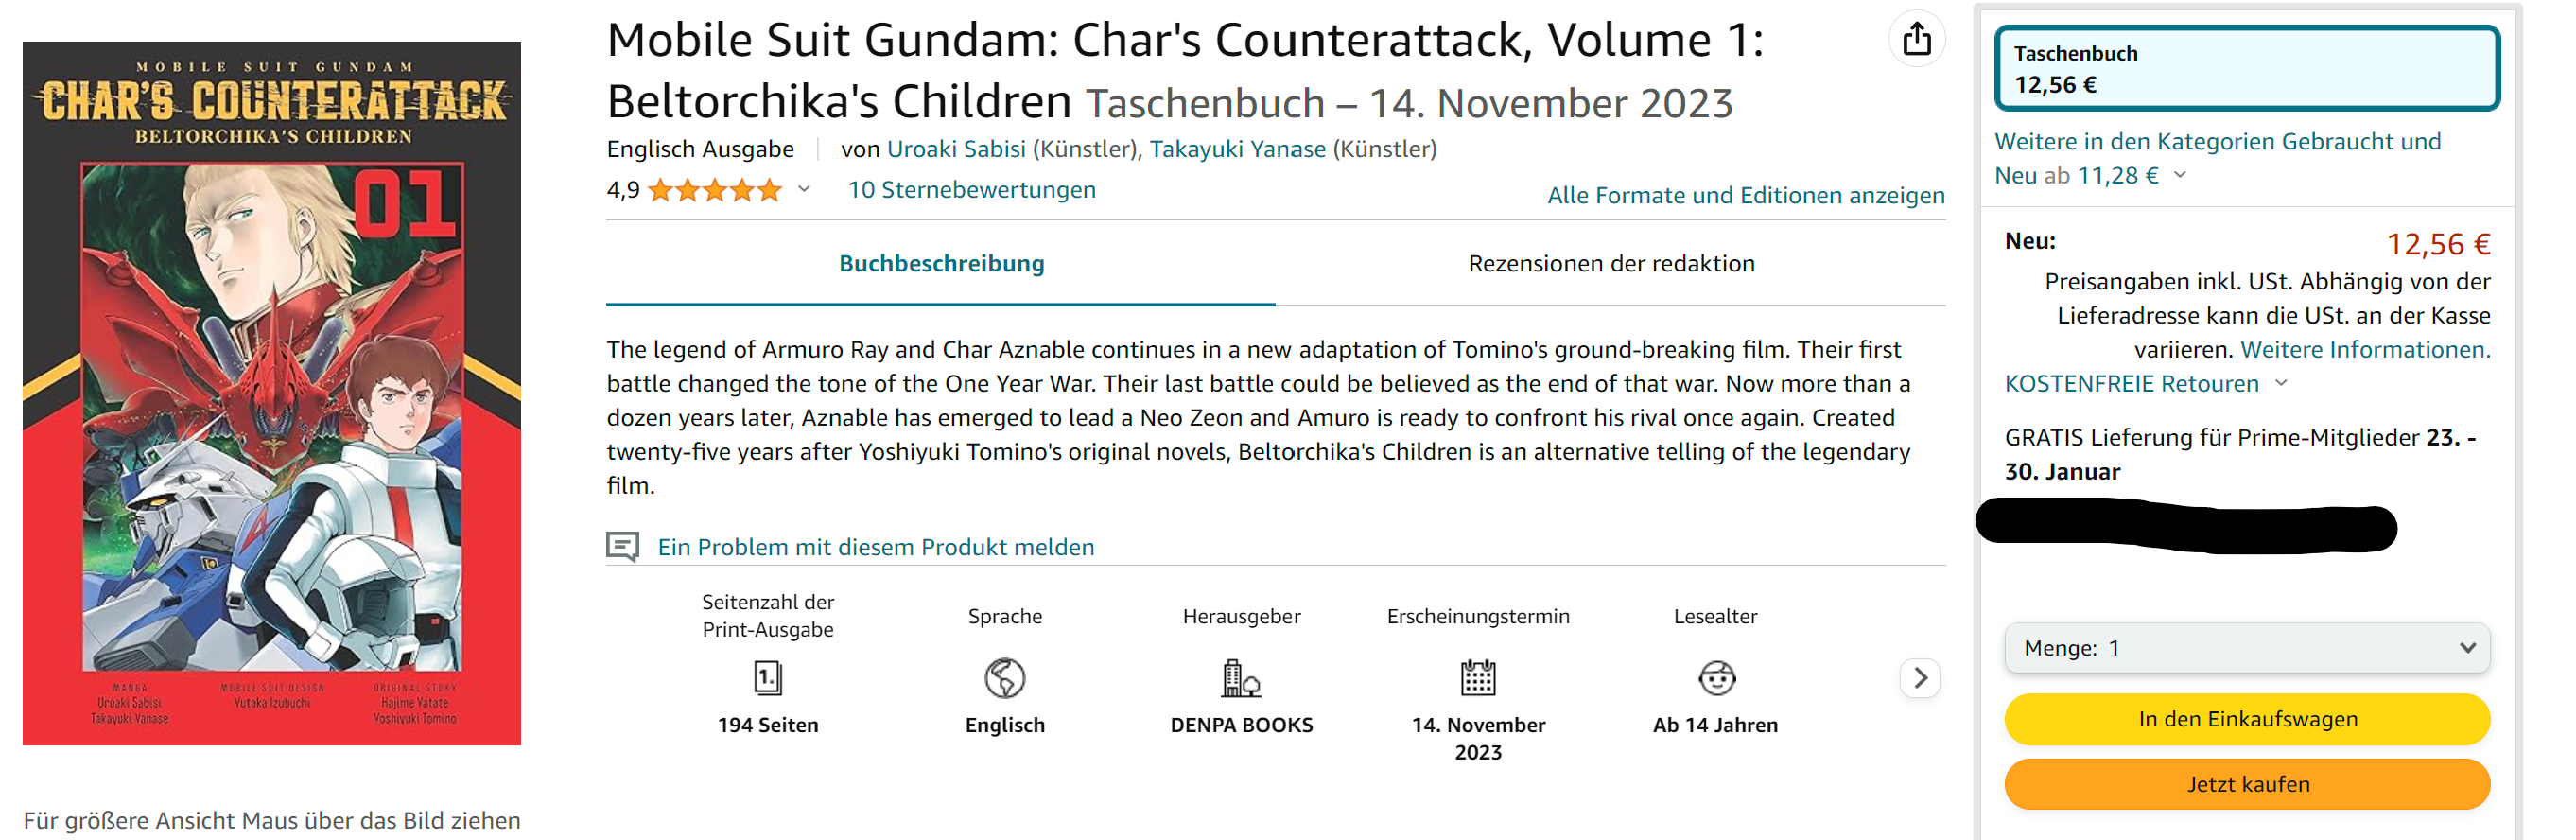Add book via In den Einkaufswagen

click(2246, 719)
